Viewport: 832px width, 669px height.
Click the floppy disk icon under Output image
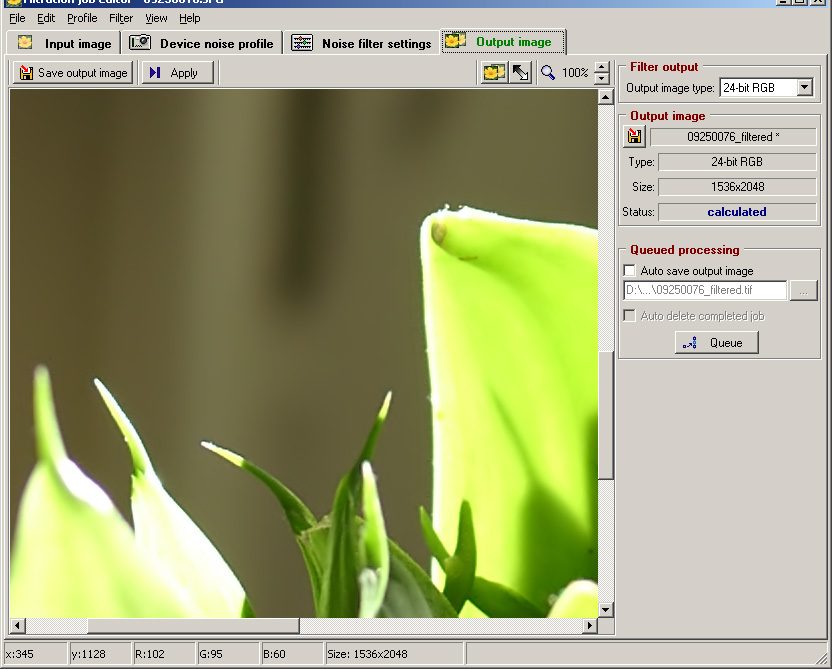634,137
